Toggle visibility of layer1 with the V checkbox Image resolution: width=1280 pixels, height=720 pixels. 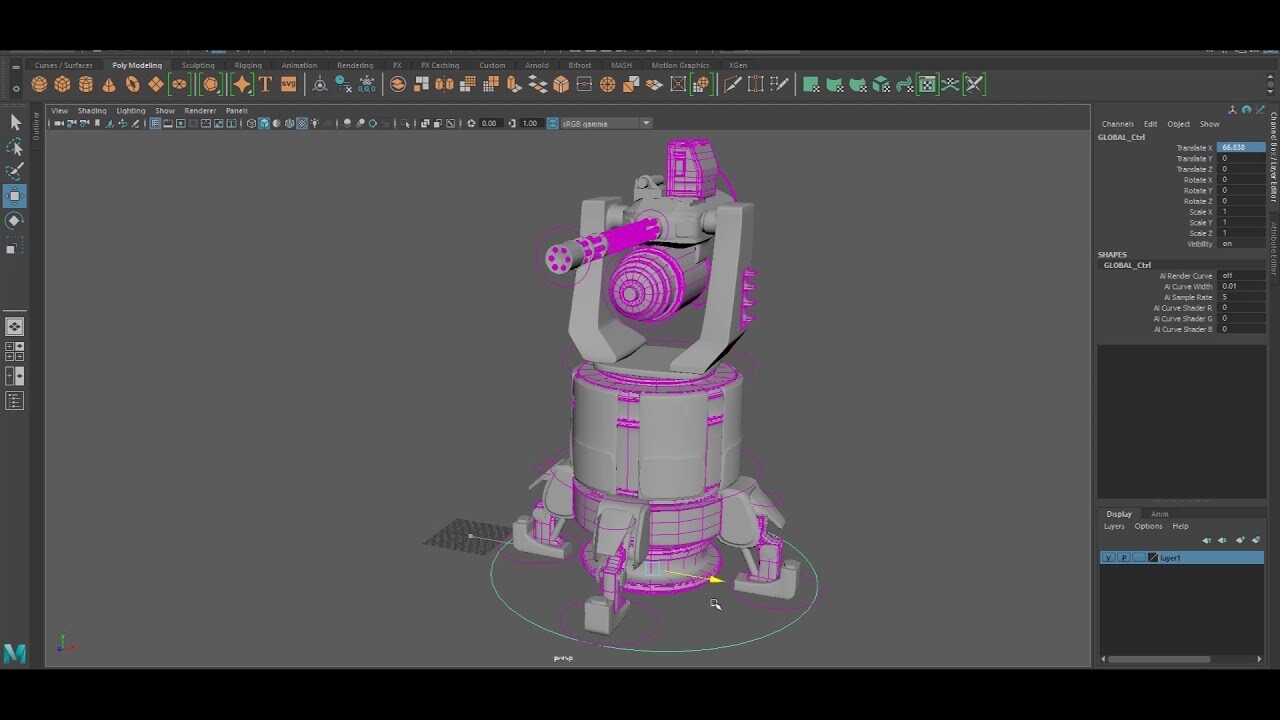pyautogui.click(x=1108, y=557)
